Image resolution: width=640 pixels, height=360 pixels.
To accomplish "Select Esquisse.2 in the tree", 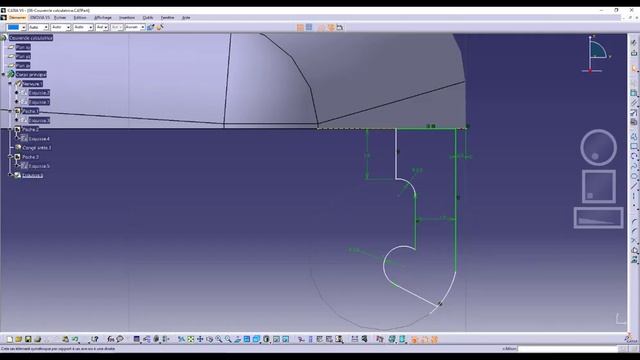I will tap(39, 93).
